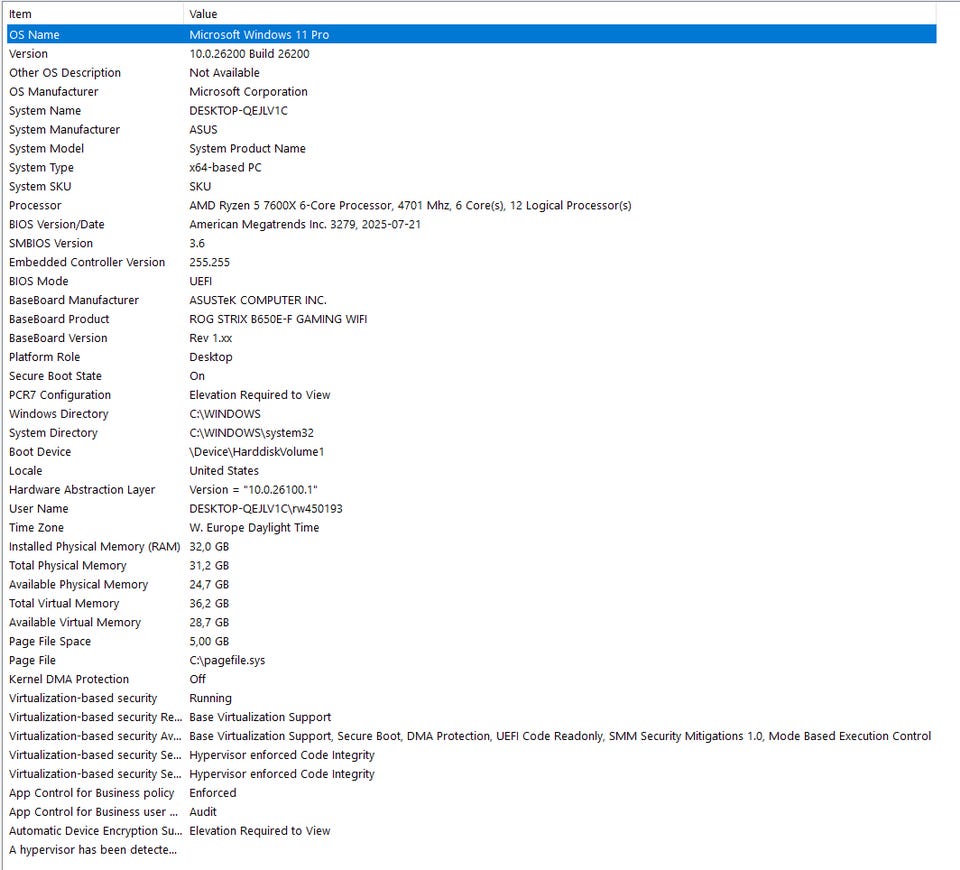Viewport: 960px width, 870px height.
Task: Click the "A hypervisor has been detecte..." item
Action: pos(92,851)
